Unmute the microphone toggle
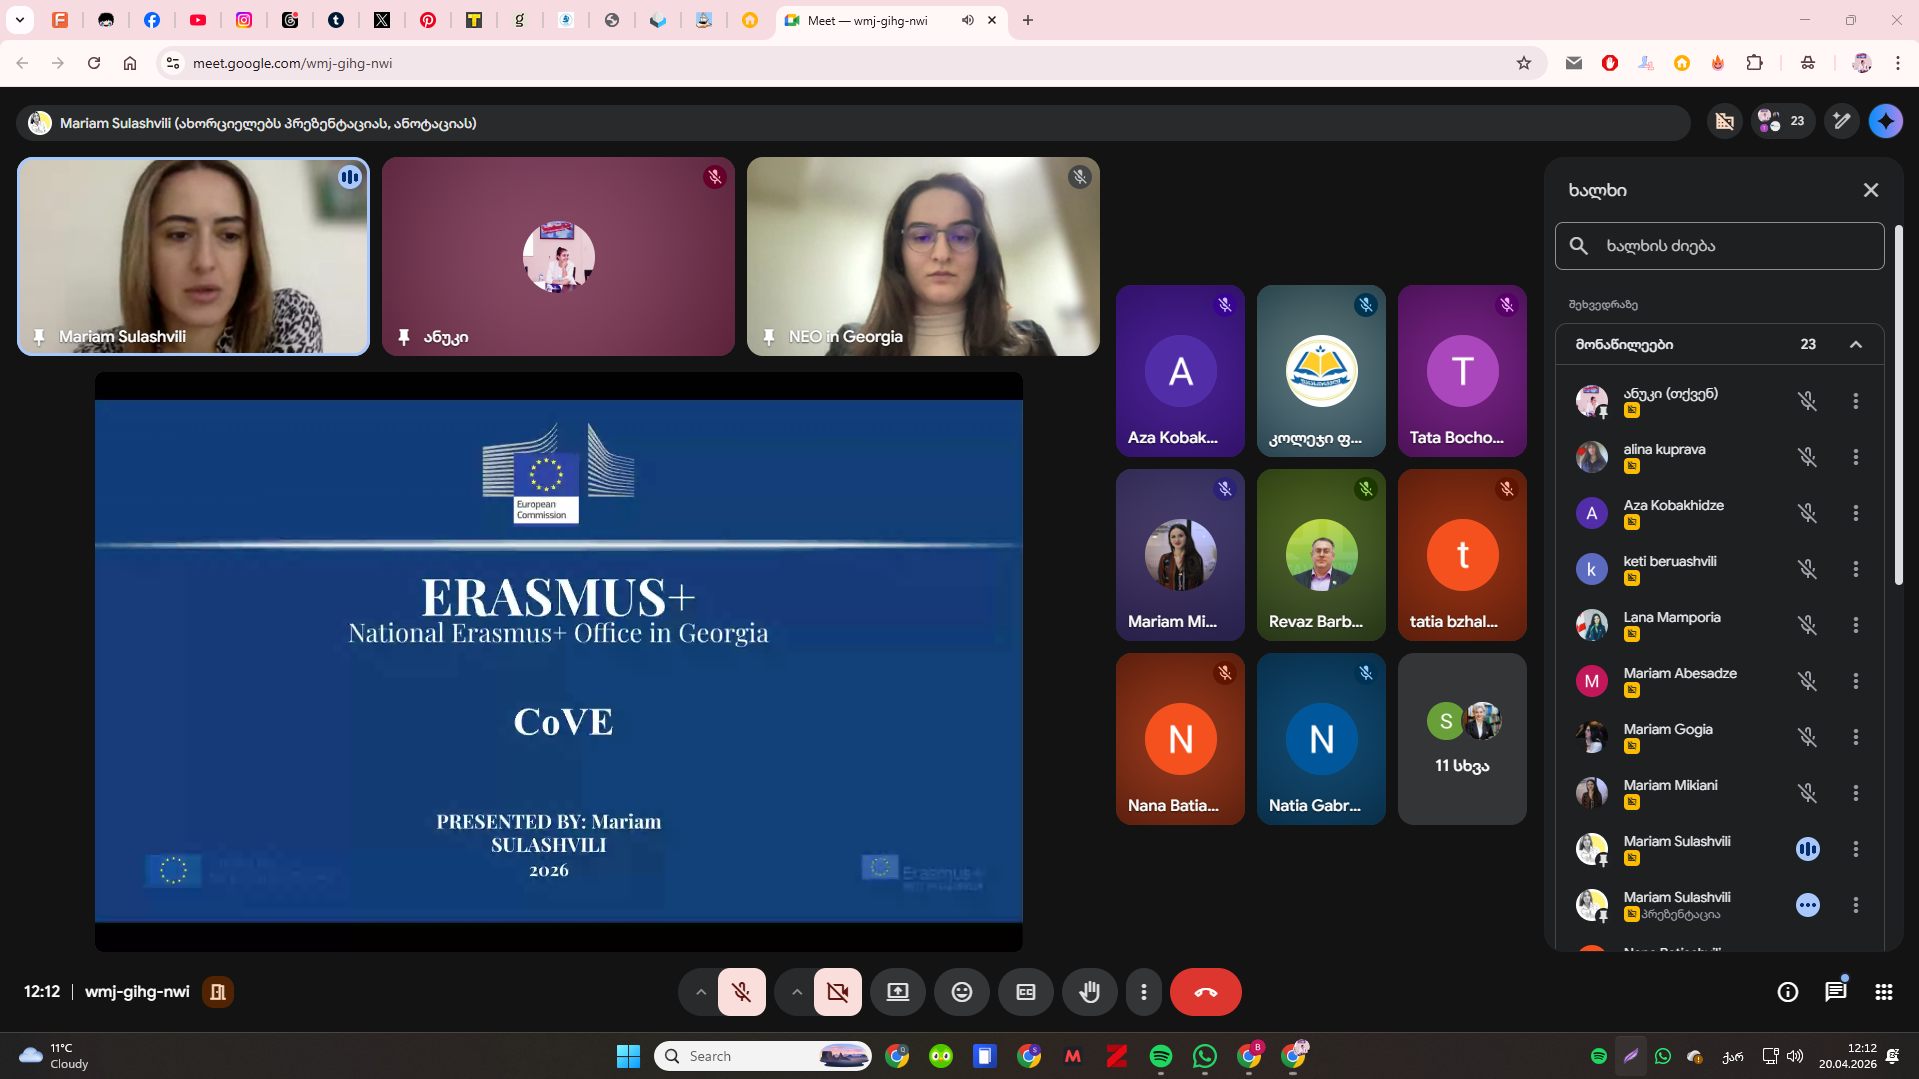The width and height of the screenshot is (1919, 1079). [741, 992]
